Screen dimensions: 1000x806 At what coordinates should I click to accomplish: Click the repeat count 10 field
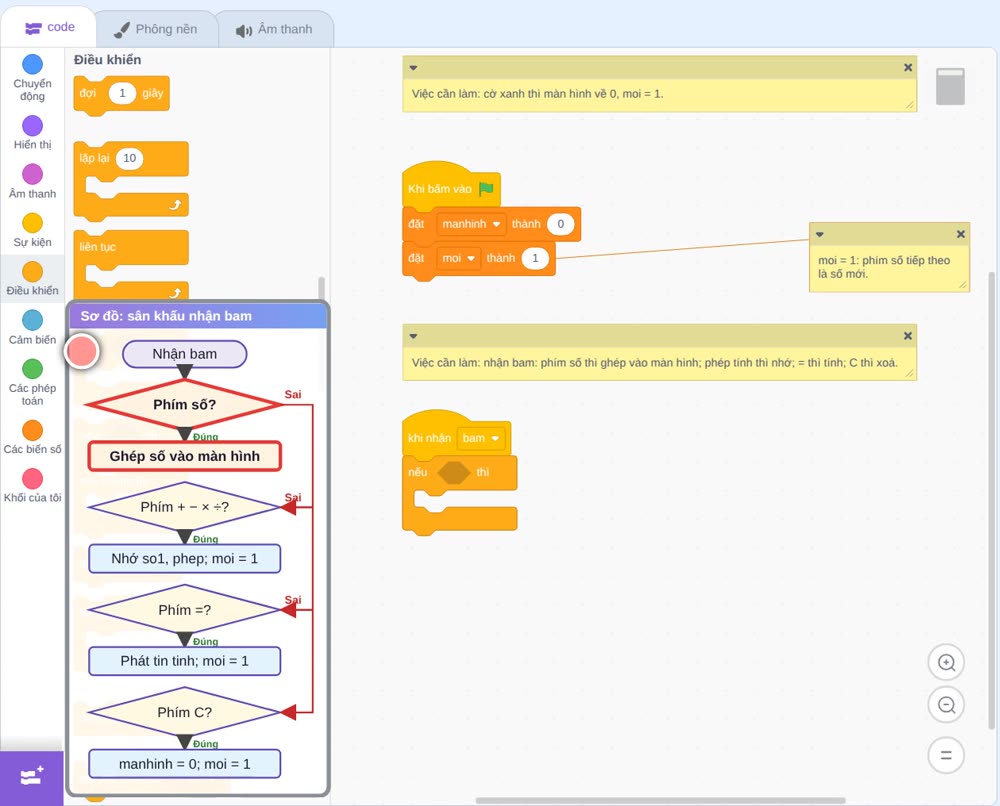pyautogui.click(x=129, y=158)
